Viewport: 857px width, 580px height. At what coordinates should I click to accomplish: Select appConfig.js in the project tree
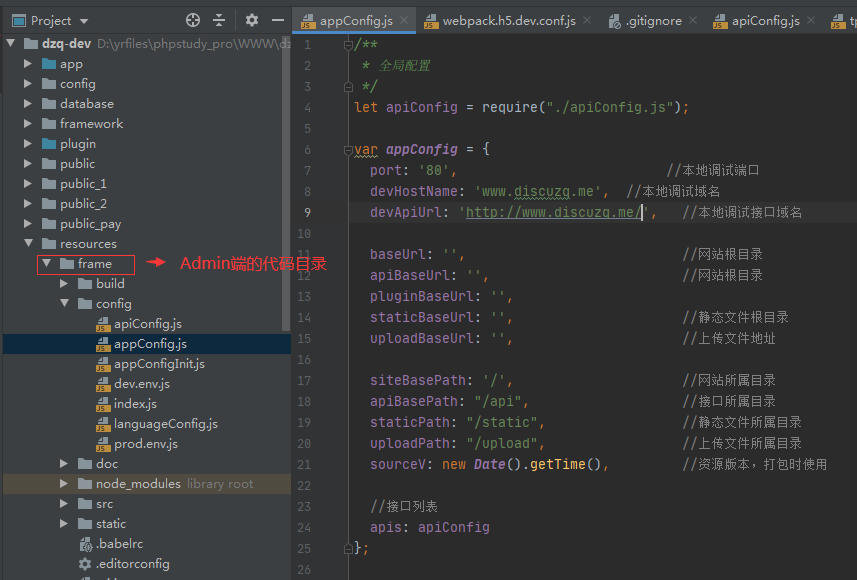150,344
